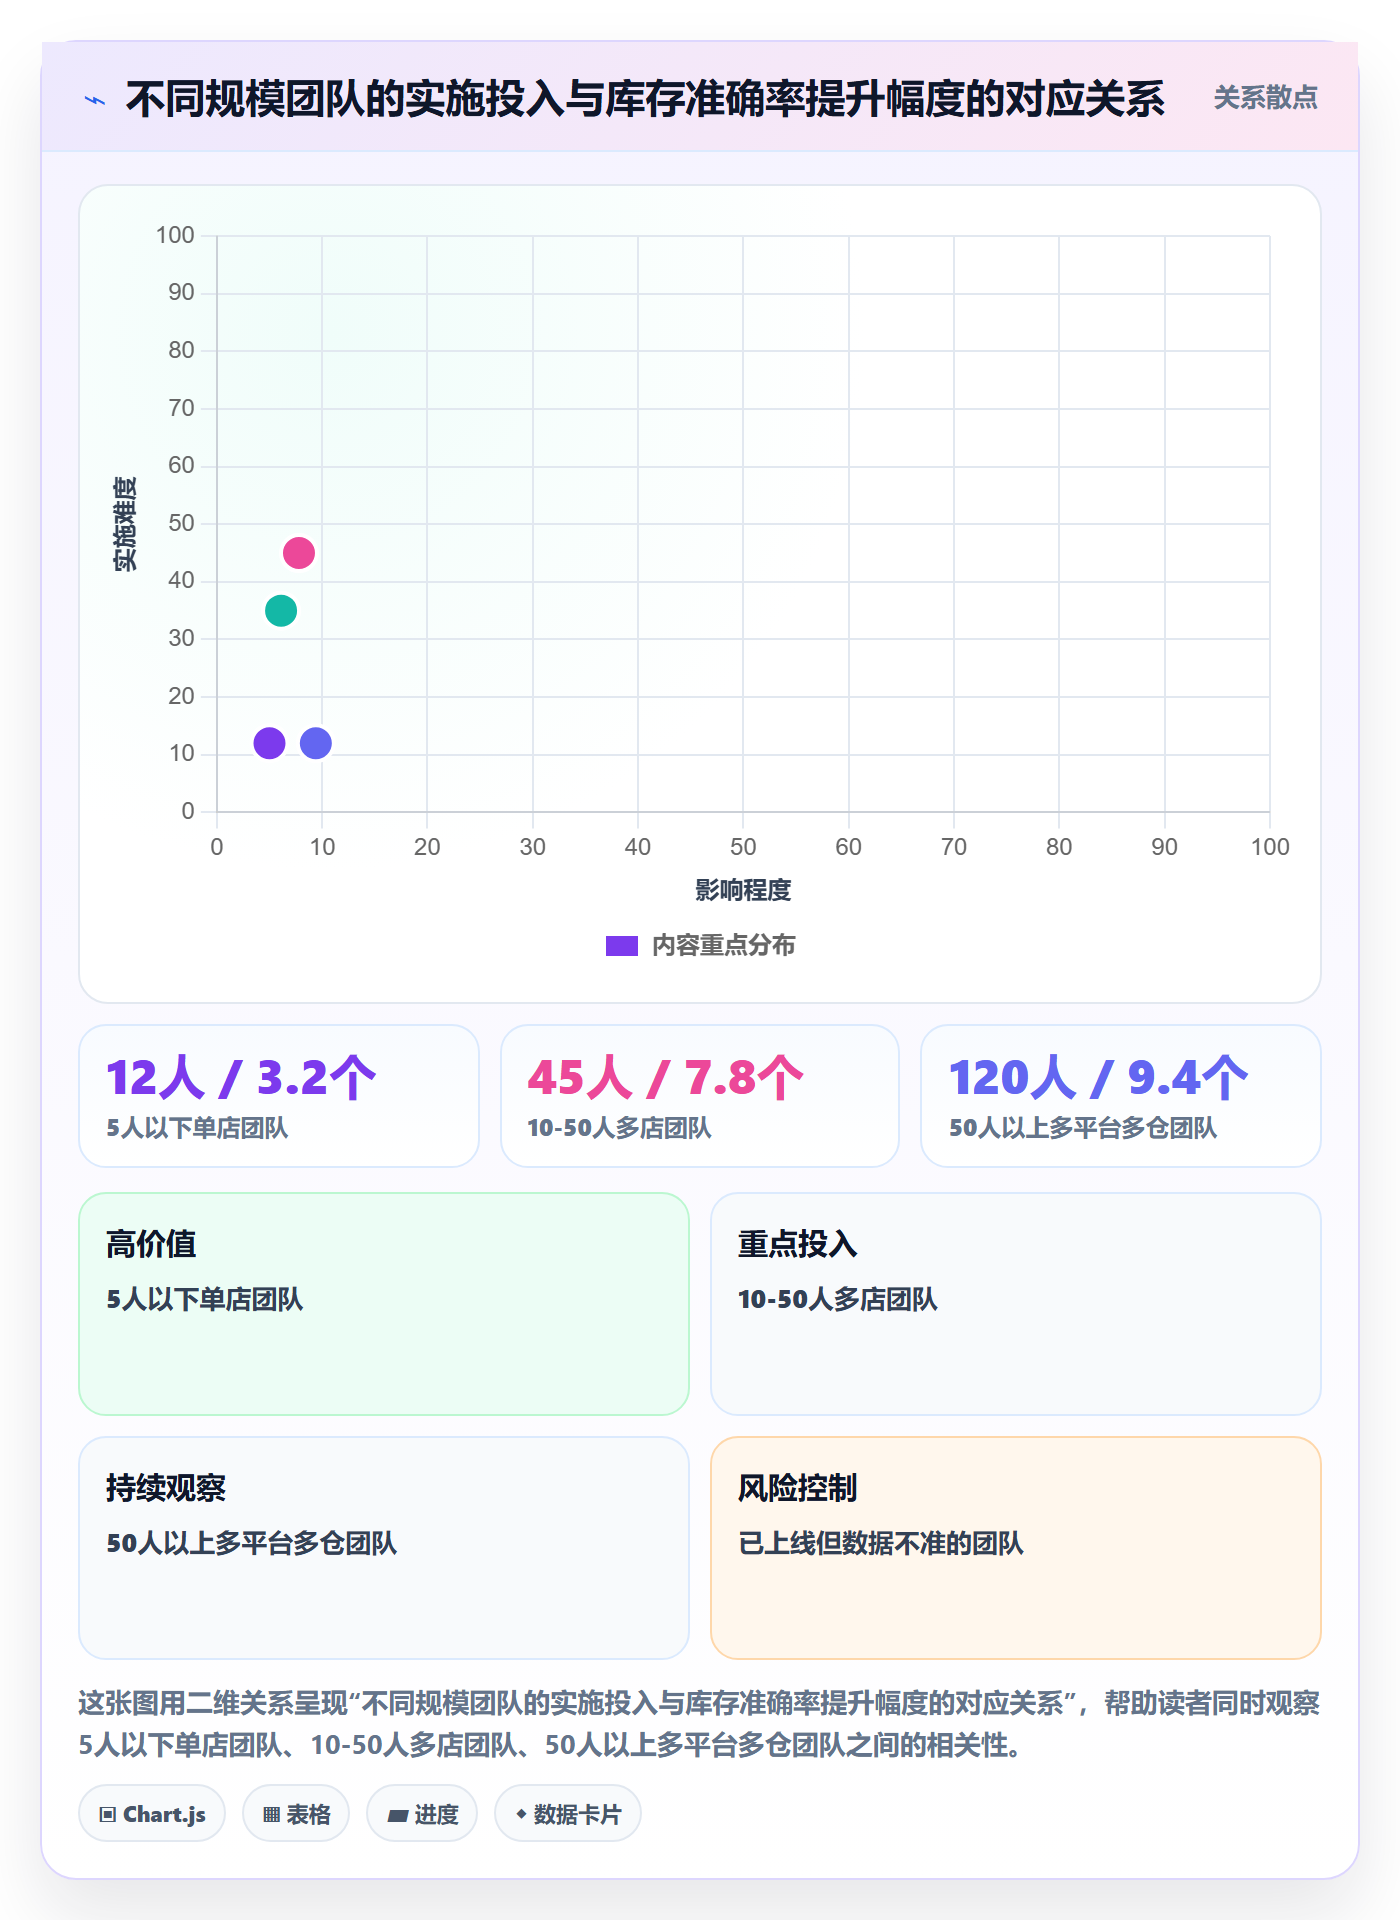
Task: Select the dark purple scatter point
Action: pos(269,743)
